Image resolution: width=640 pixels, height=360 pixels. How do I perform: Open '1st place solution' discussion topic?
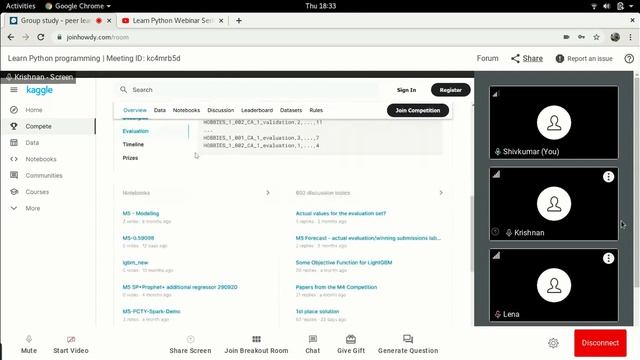317,311
